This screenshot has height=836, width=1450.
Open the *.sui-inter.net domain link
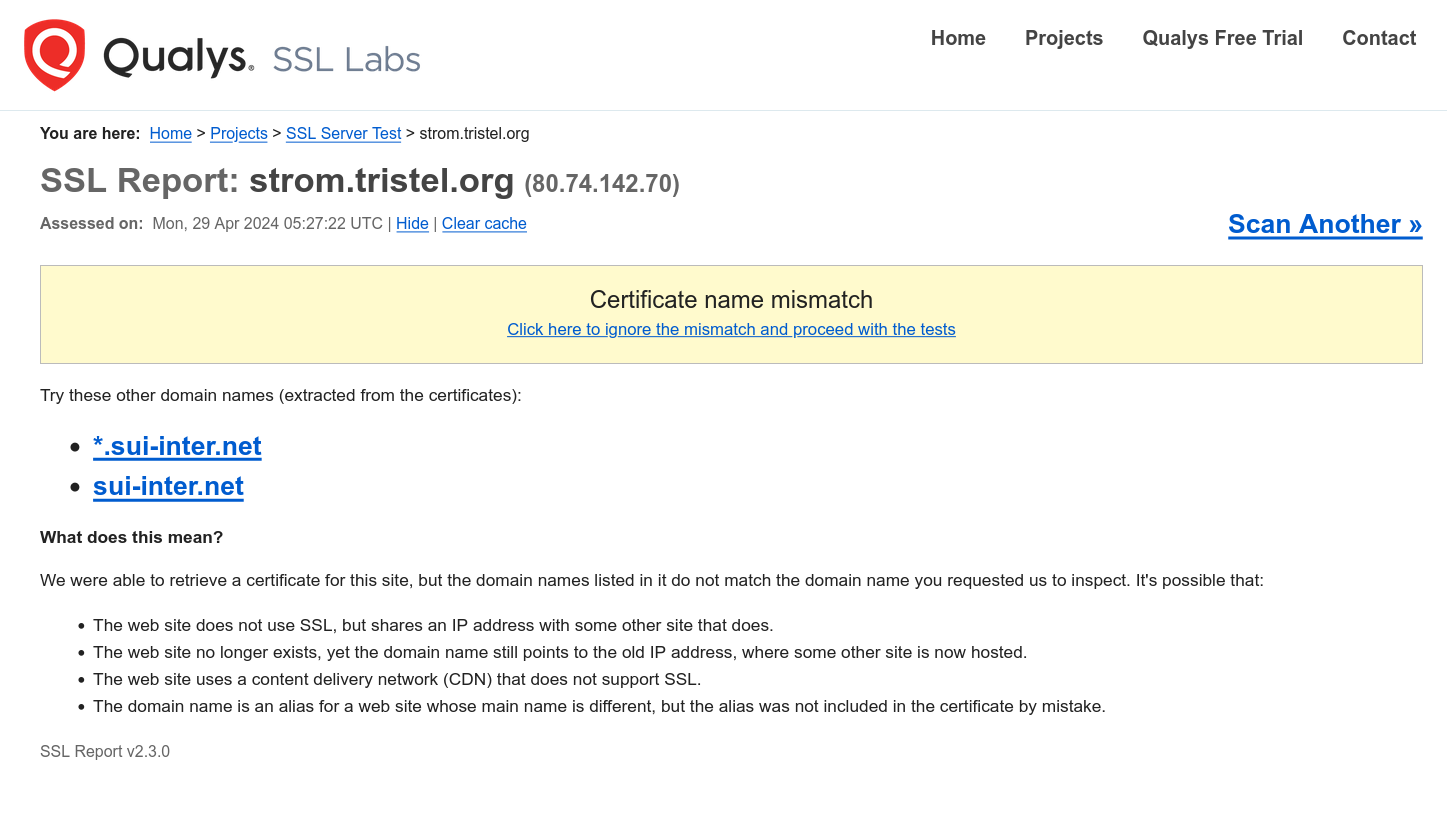[x=177, y=446]
